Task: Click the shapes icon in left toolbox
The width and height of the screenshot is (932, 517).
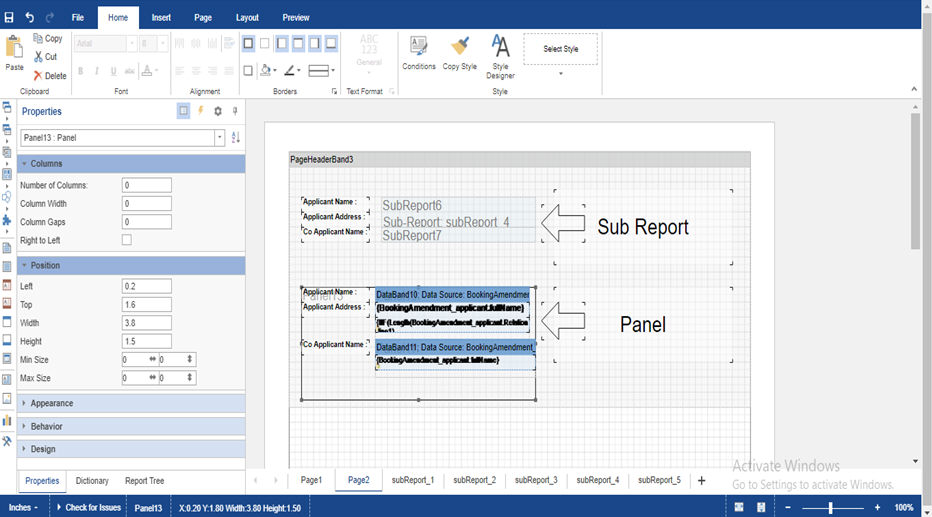Action: coord(7,197)
